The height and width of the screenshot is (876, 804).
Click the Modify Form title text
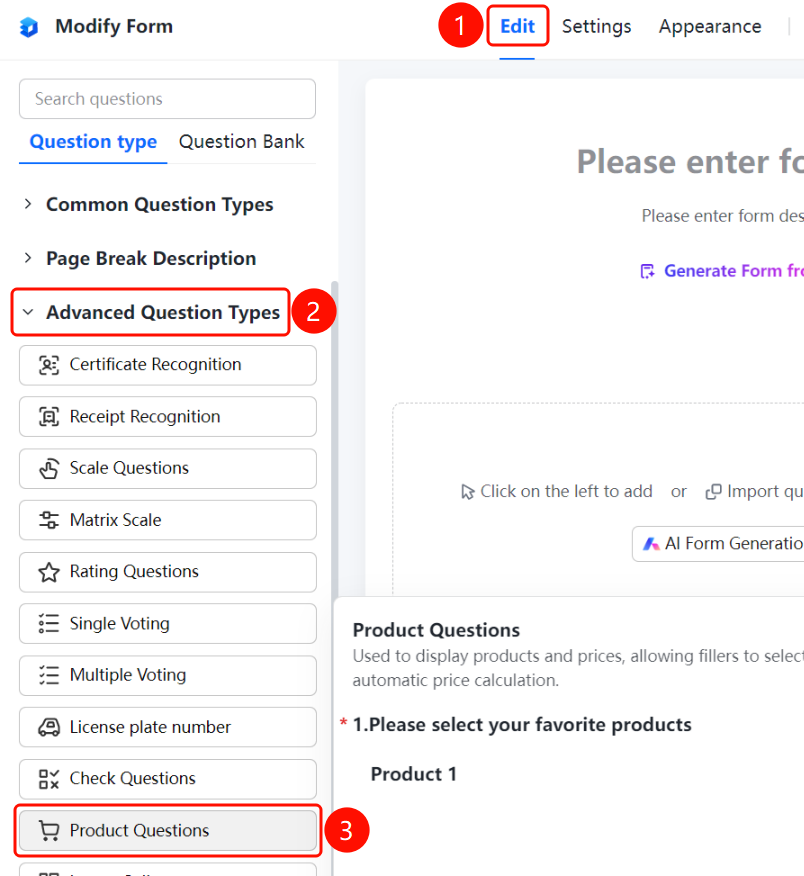(114, 26)
